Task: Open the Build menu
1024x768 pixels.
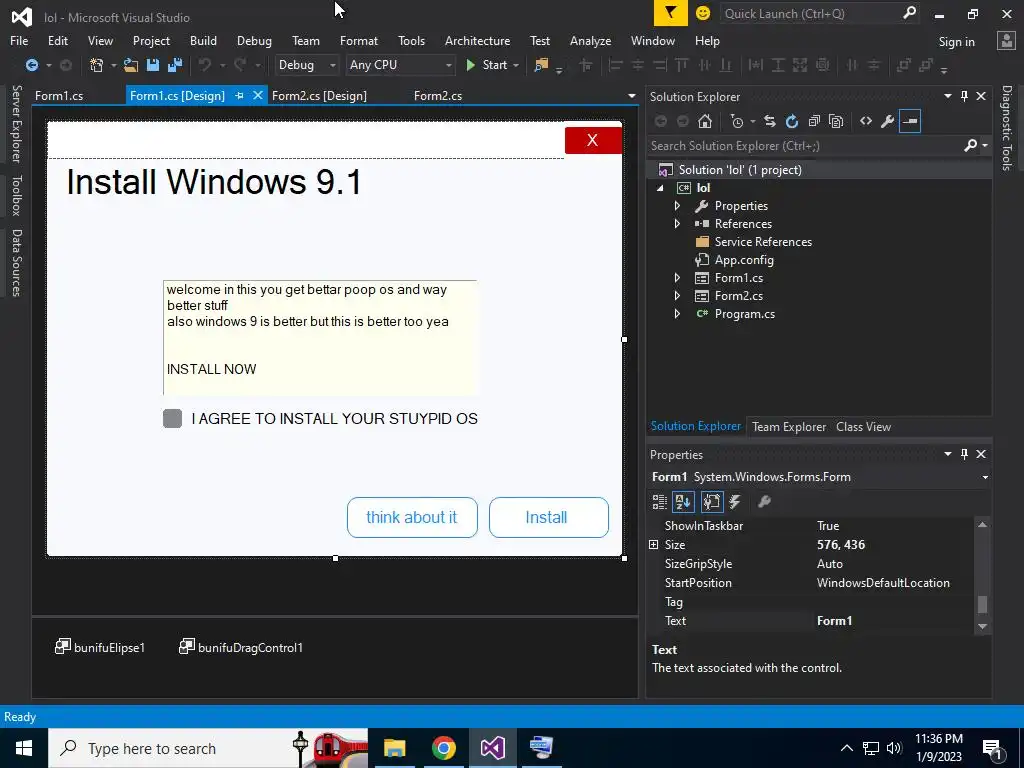Action: tap(203, 40)
